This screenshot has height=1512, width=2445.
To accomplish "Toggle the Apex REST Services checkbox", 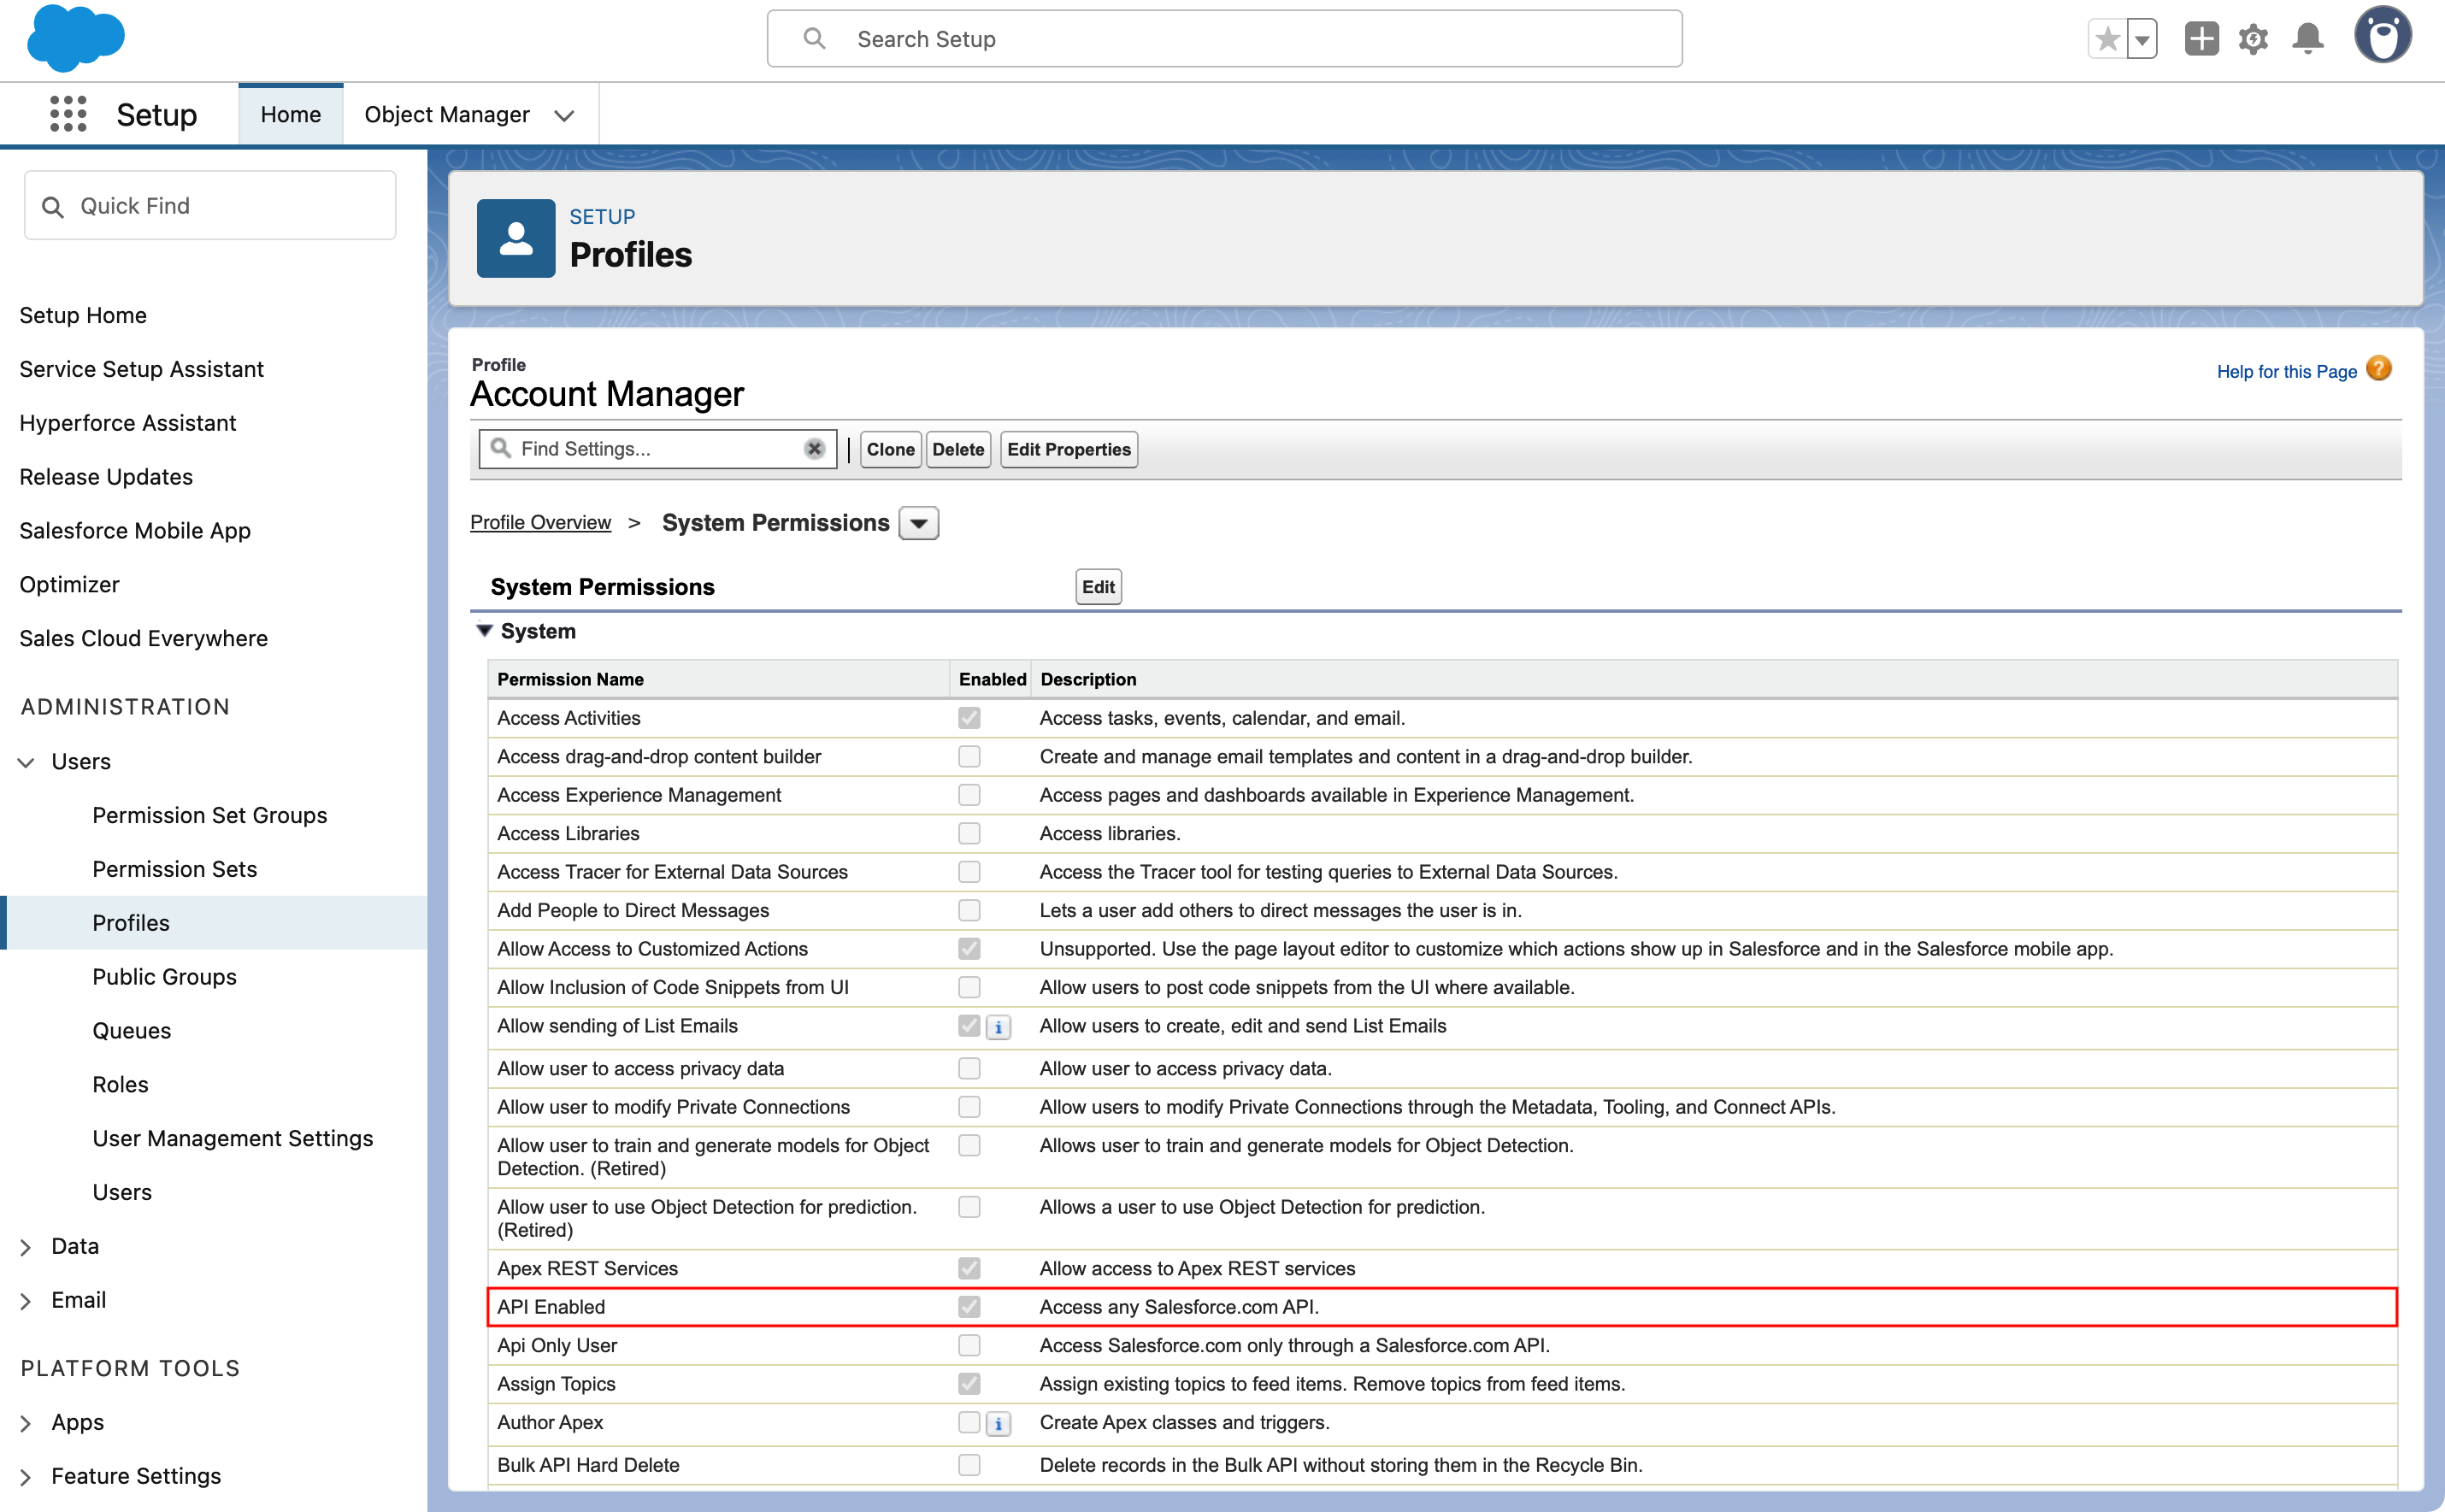I will 969,1268.
